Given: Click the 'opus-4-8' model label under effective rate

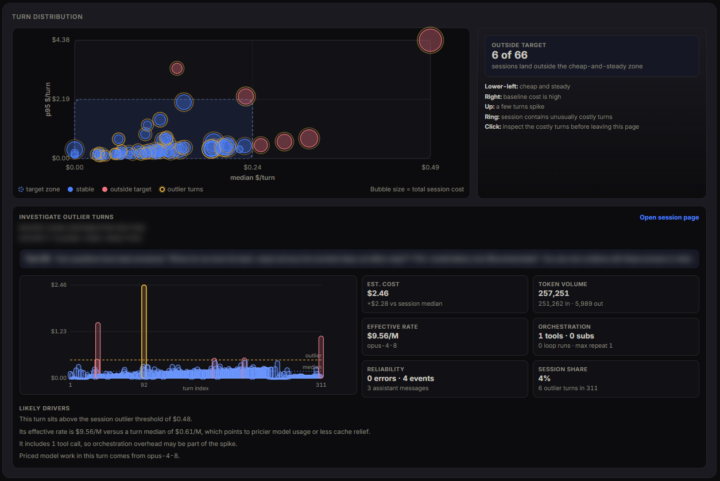Looking at the screenshot, I should tap(382, 346).
